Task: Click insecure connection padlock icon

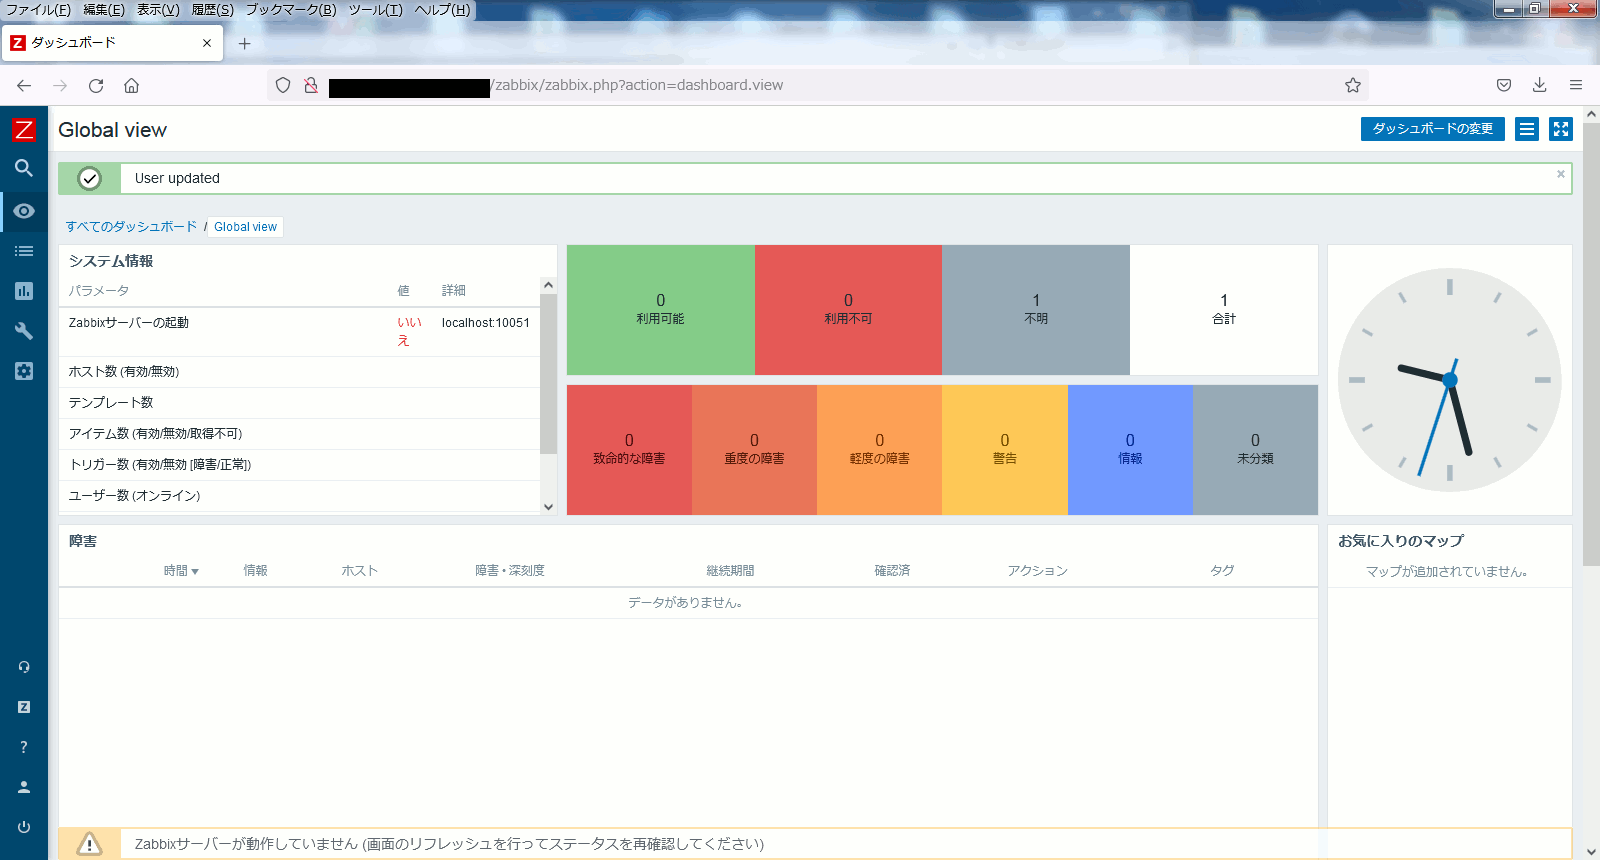Action: [311, 85]
